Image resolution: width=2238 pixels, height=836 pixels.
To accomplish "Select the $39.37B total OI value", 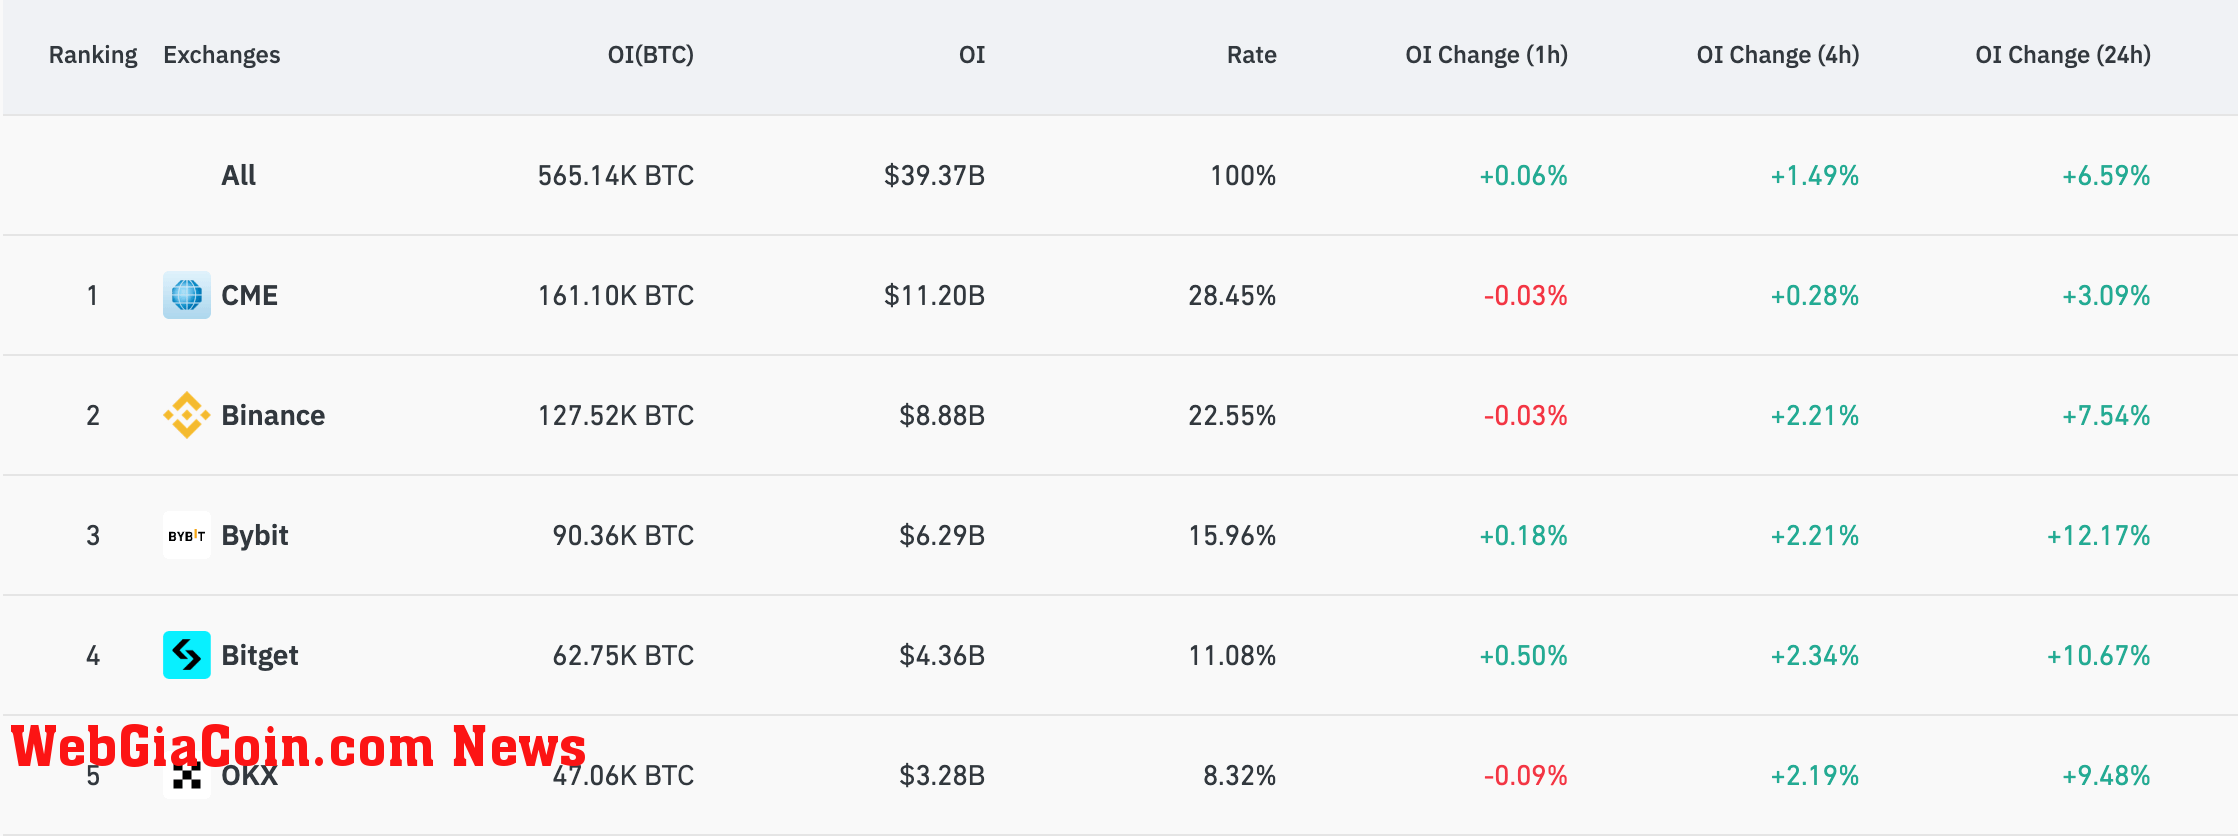I will pyautogui.click(x=935, y=175).
